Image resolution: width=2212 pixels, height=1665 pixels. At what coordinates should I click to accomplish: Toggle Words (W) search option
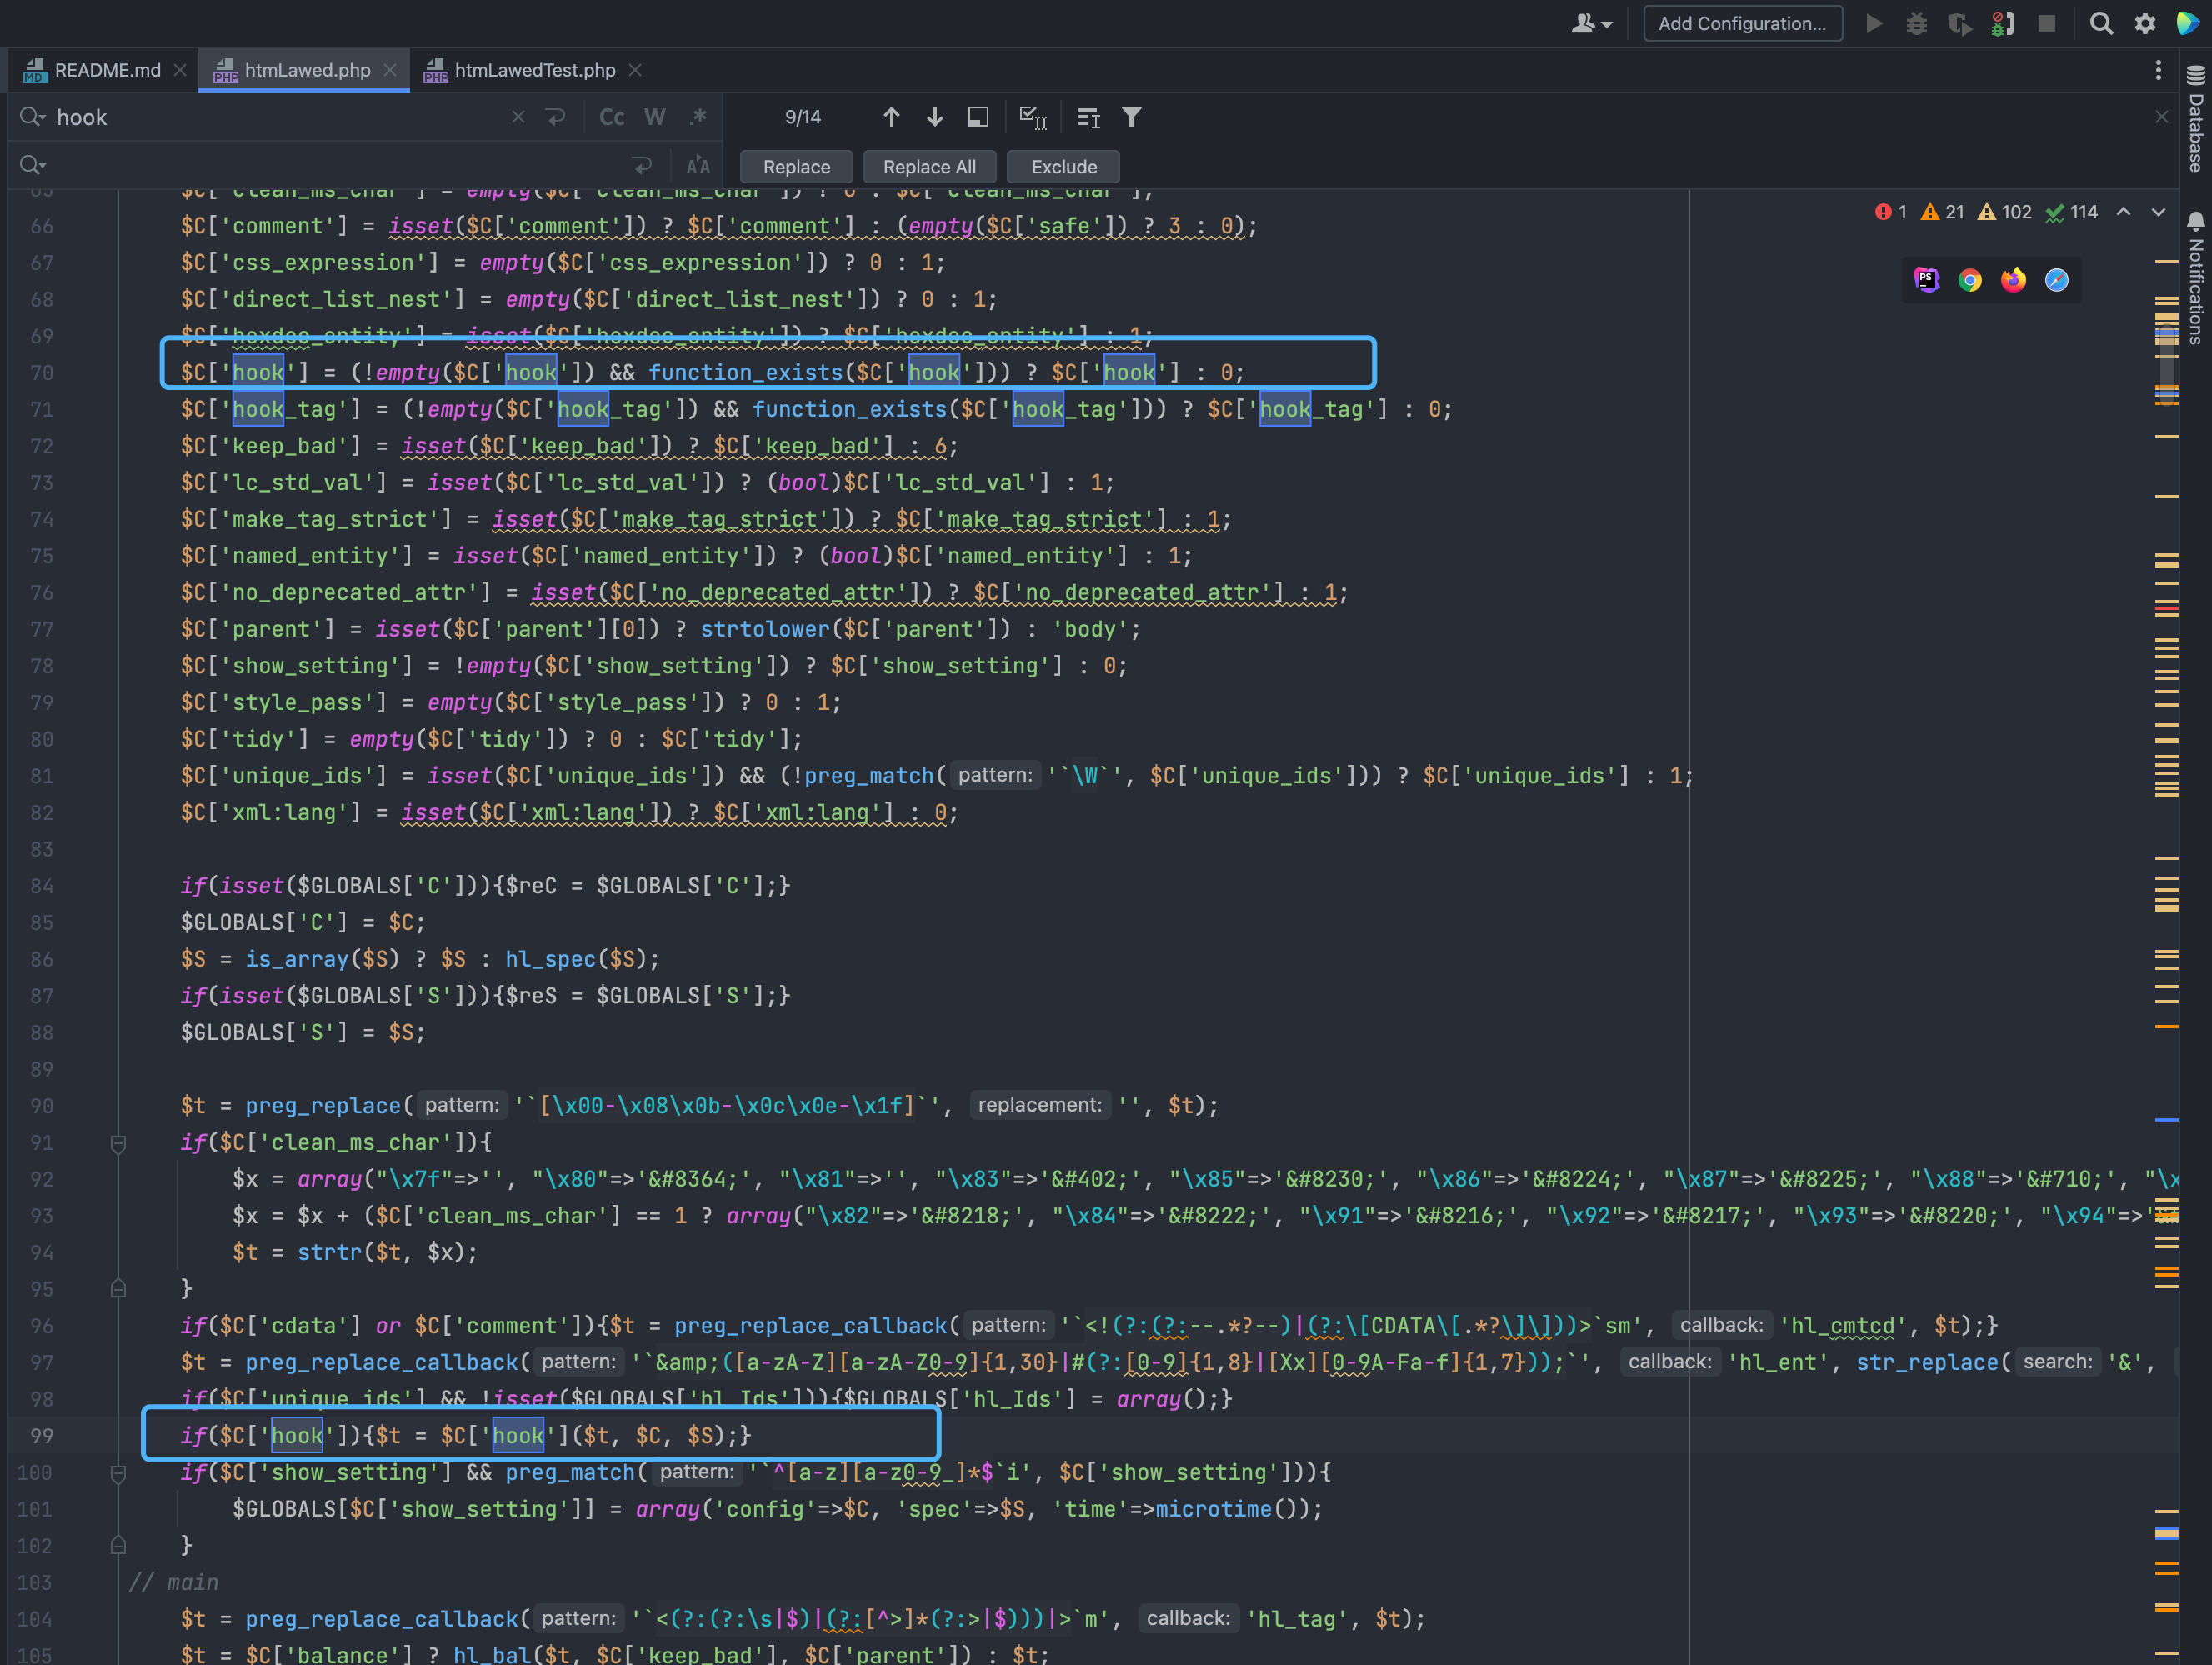point(655,118)
